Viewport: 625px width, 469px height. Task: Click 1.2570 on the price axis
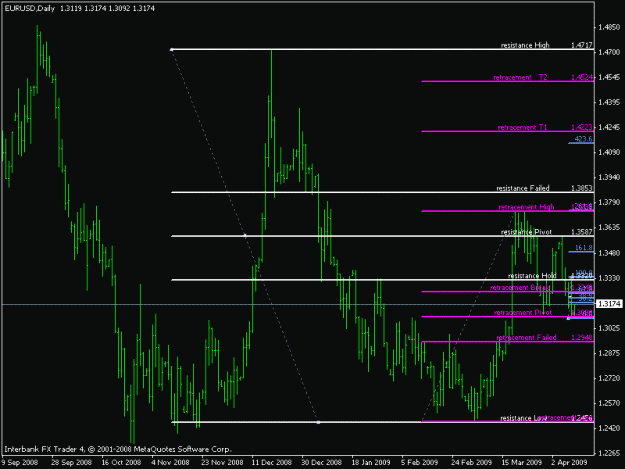tap(609, 403)
